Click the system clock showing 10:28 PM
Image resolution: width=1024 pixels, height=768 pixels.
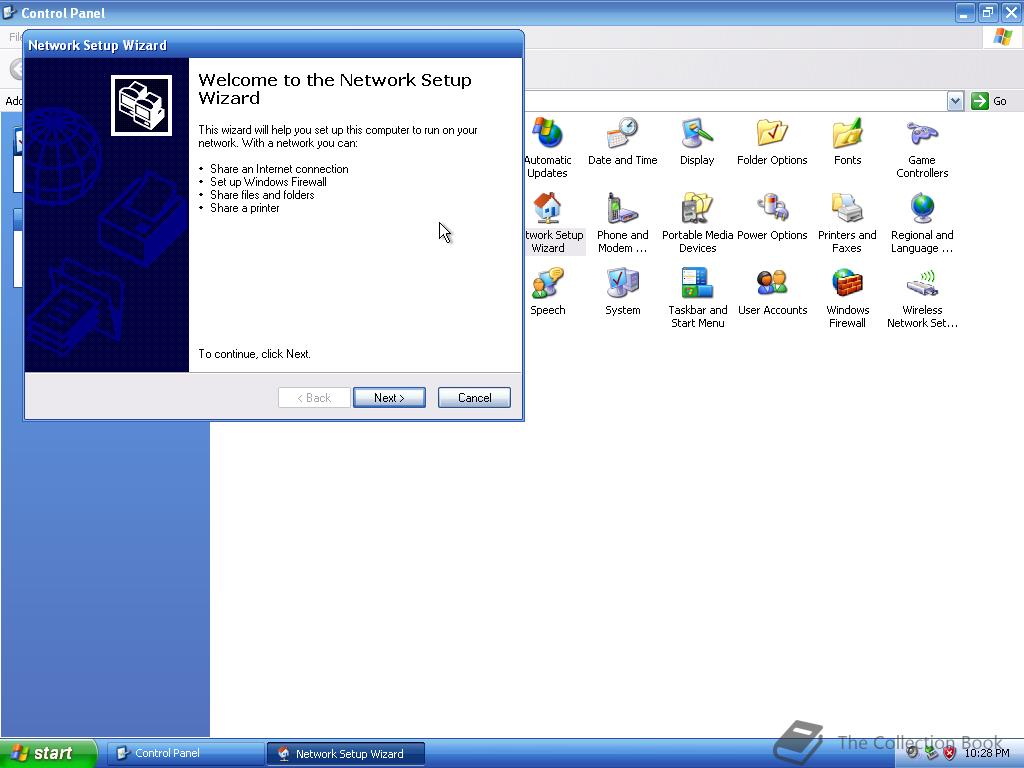987,753
